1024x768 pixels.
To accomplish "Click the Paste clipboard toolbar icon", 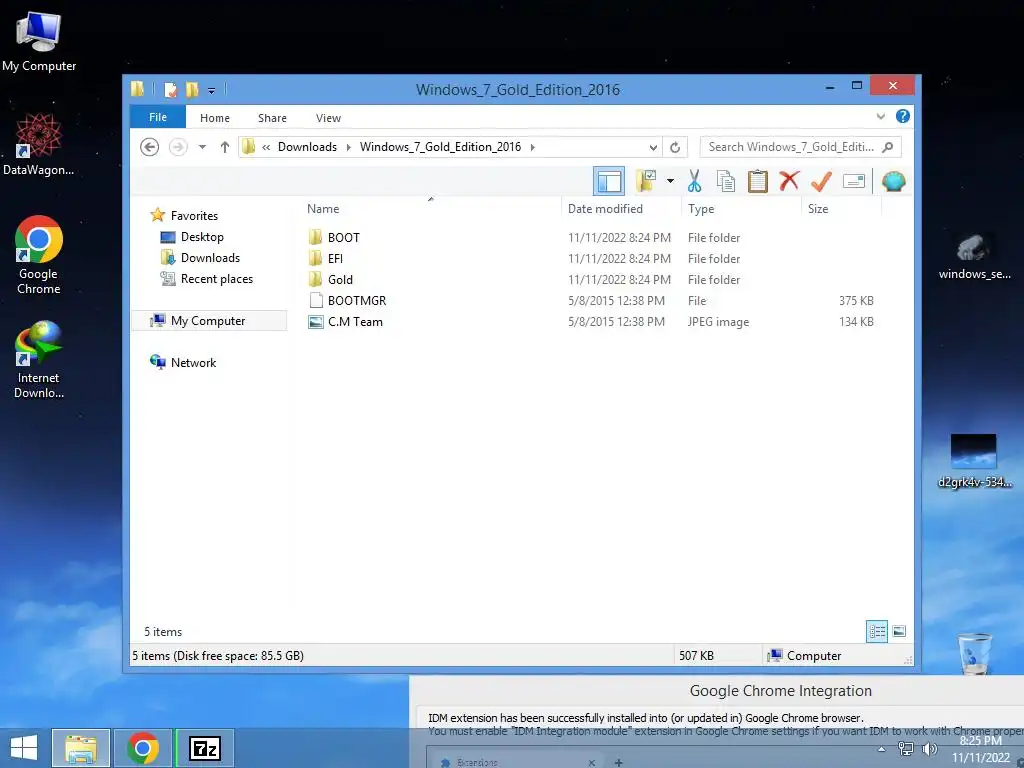I will (758, 181).
